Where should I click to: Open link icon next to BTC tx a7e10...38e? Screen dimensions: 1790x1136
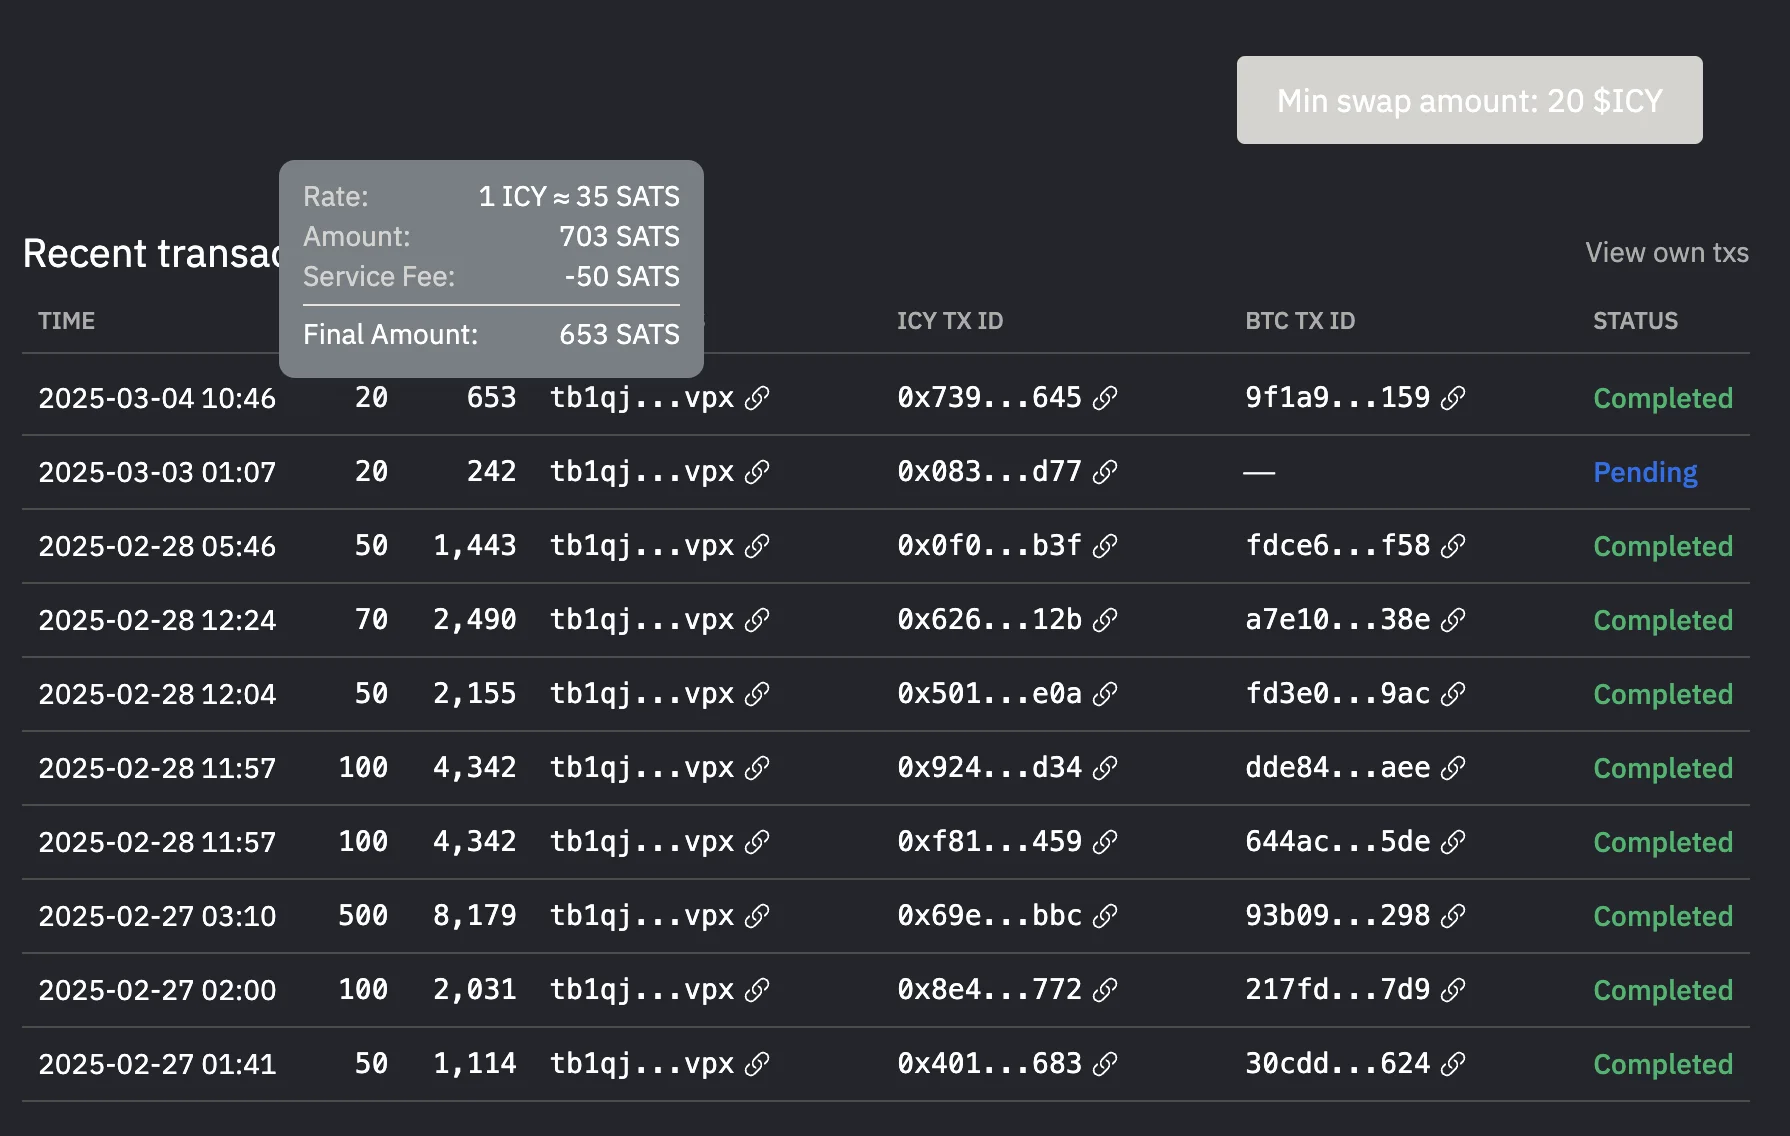pyautogui.click(x=1453, y=620)
